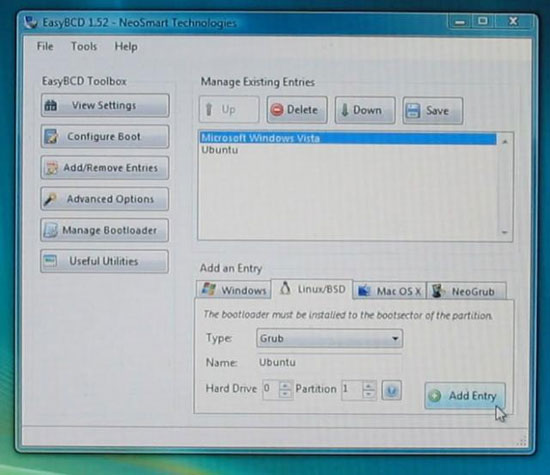Maximize the EasyBCD window

[x=483, y=21]
